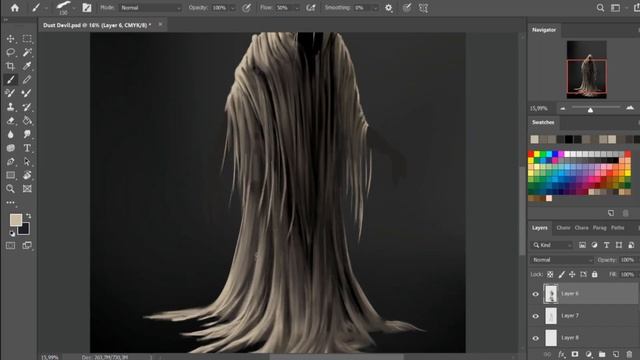
Task: Select the Magic Wand tool
Action: pos(27,52)
